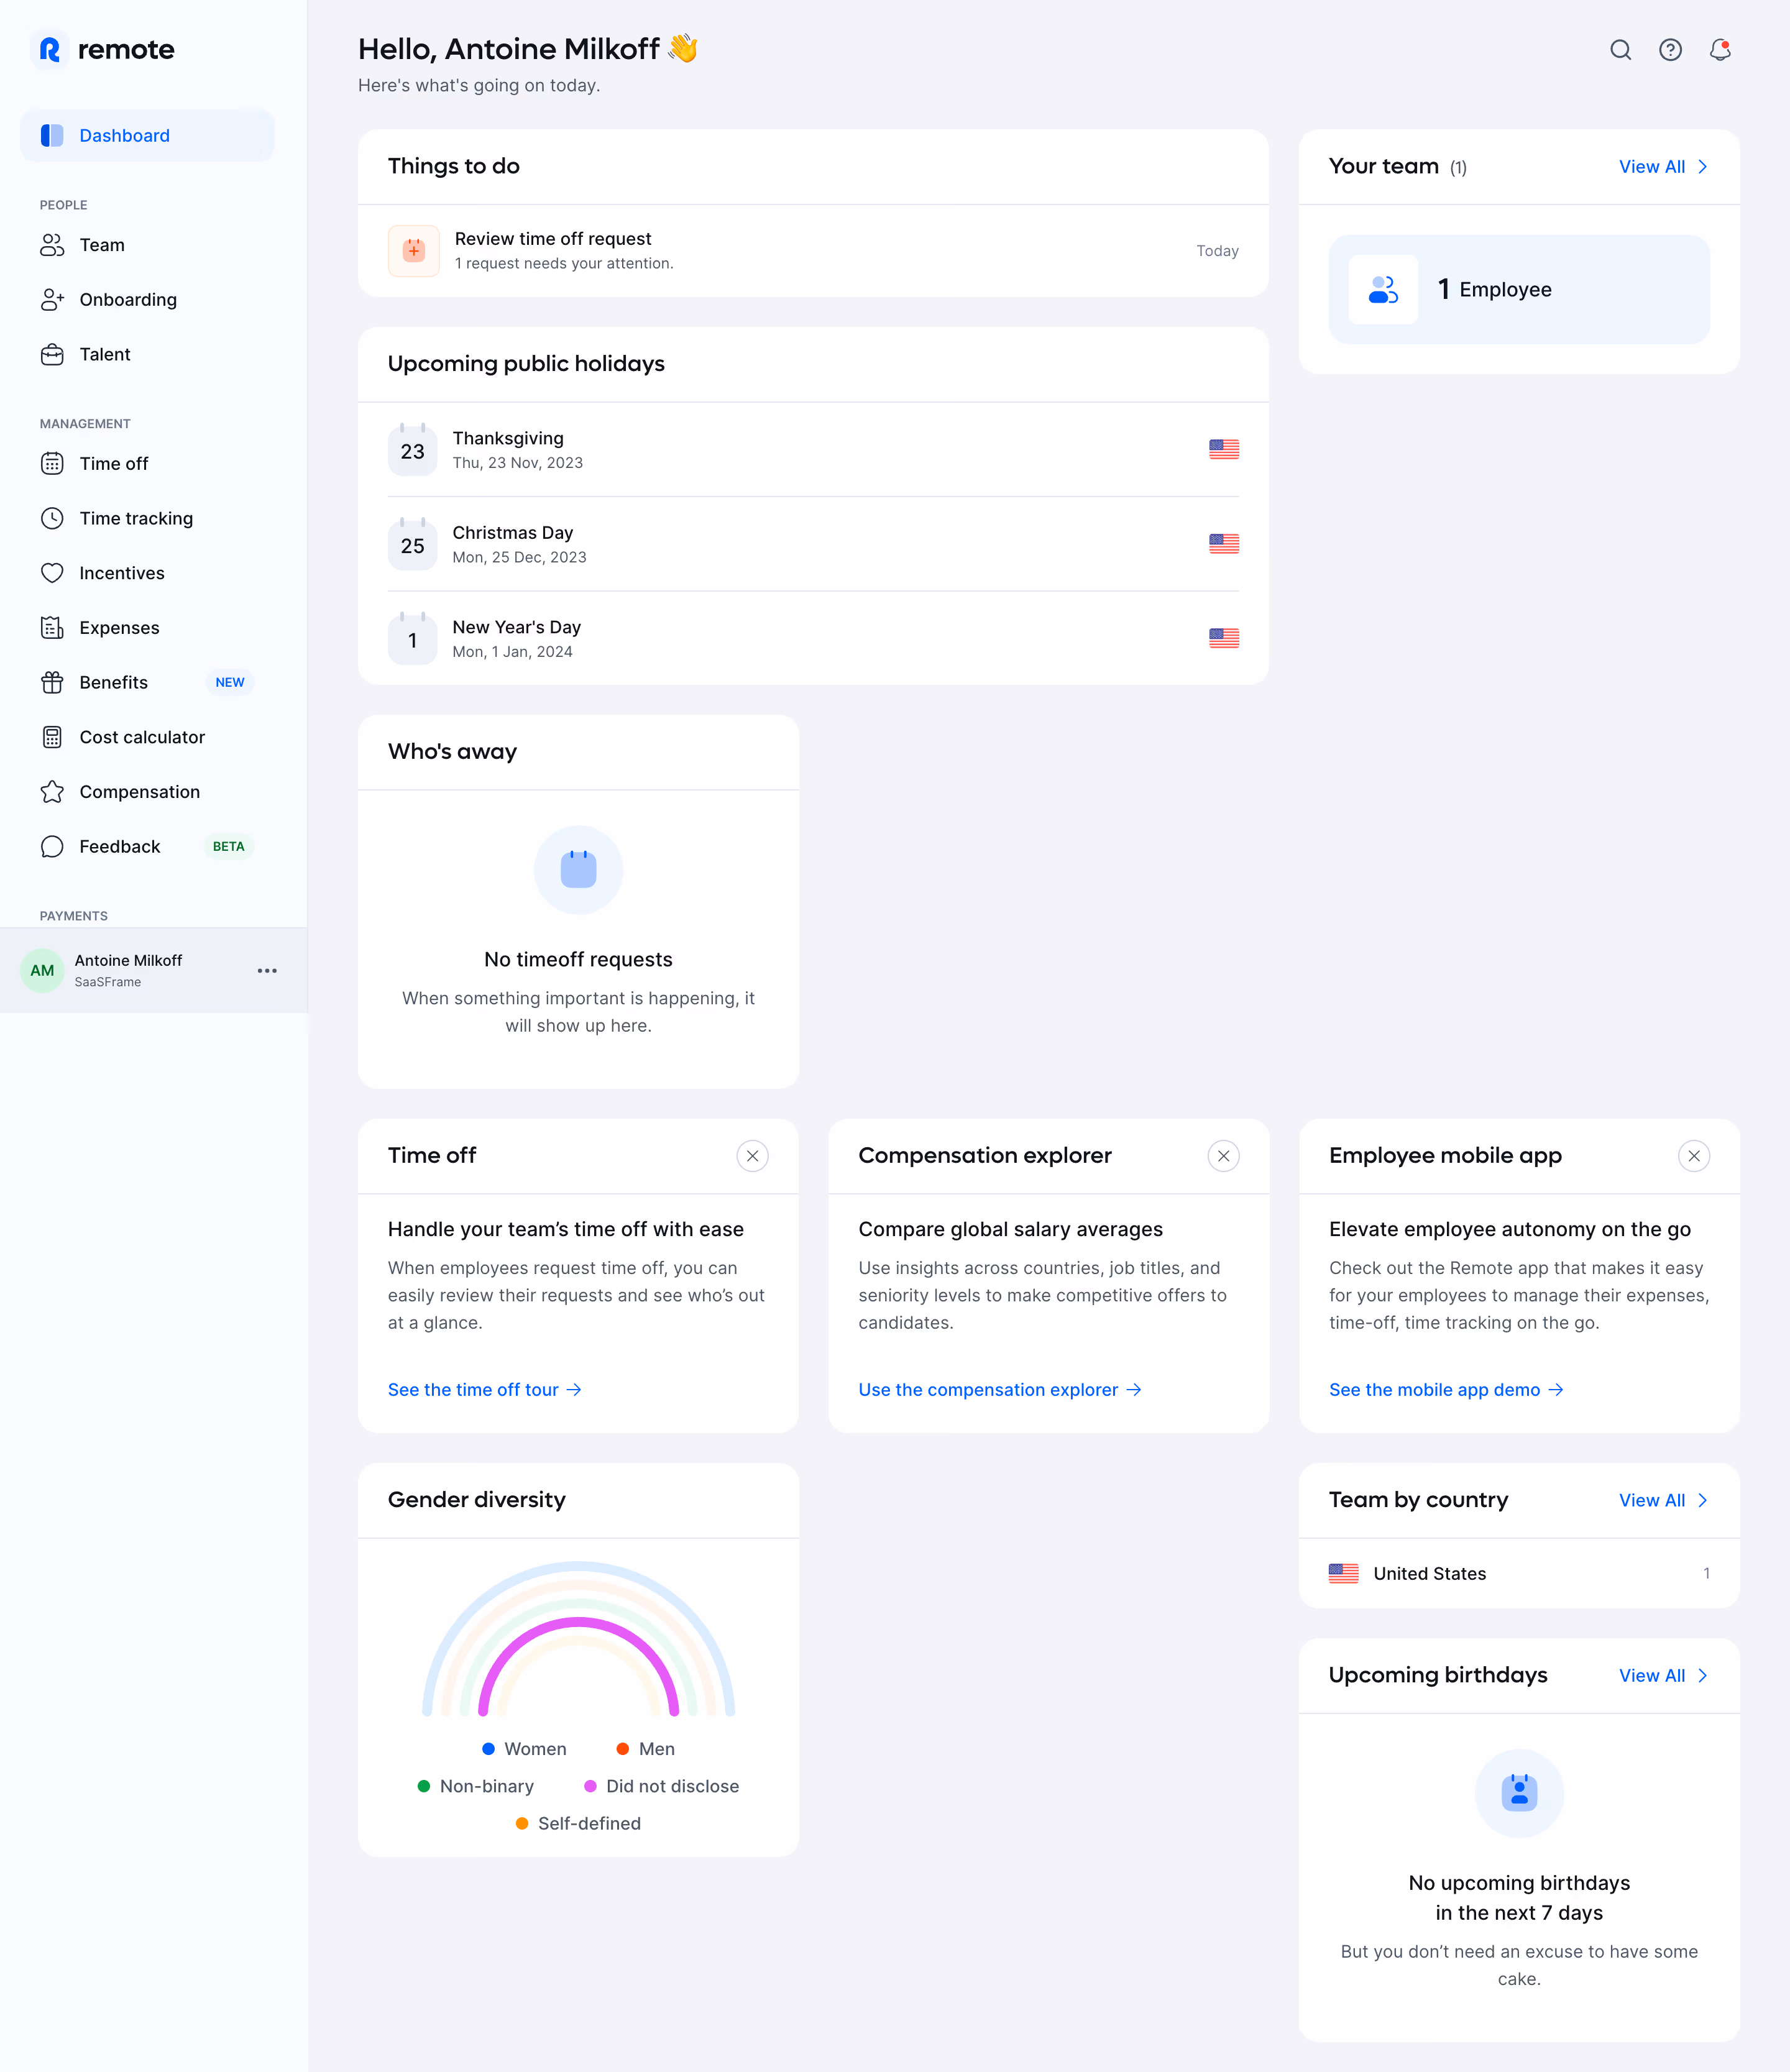Click See the time off tour link

pos(485,1390)
